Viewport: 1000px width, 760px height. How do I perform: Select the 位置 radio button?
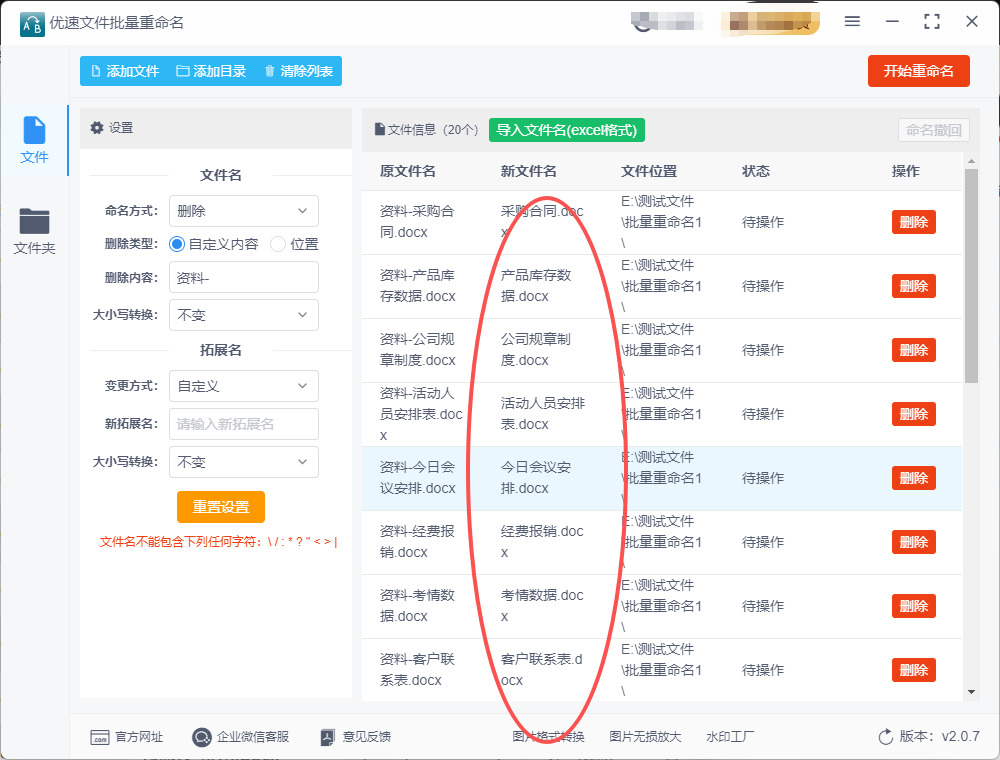point(278,244)
